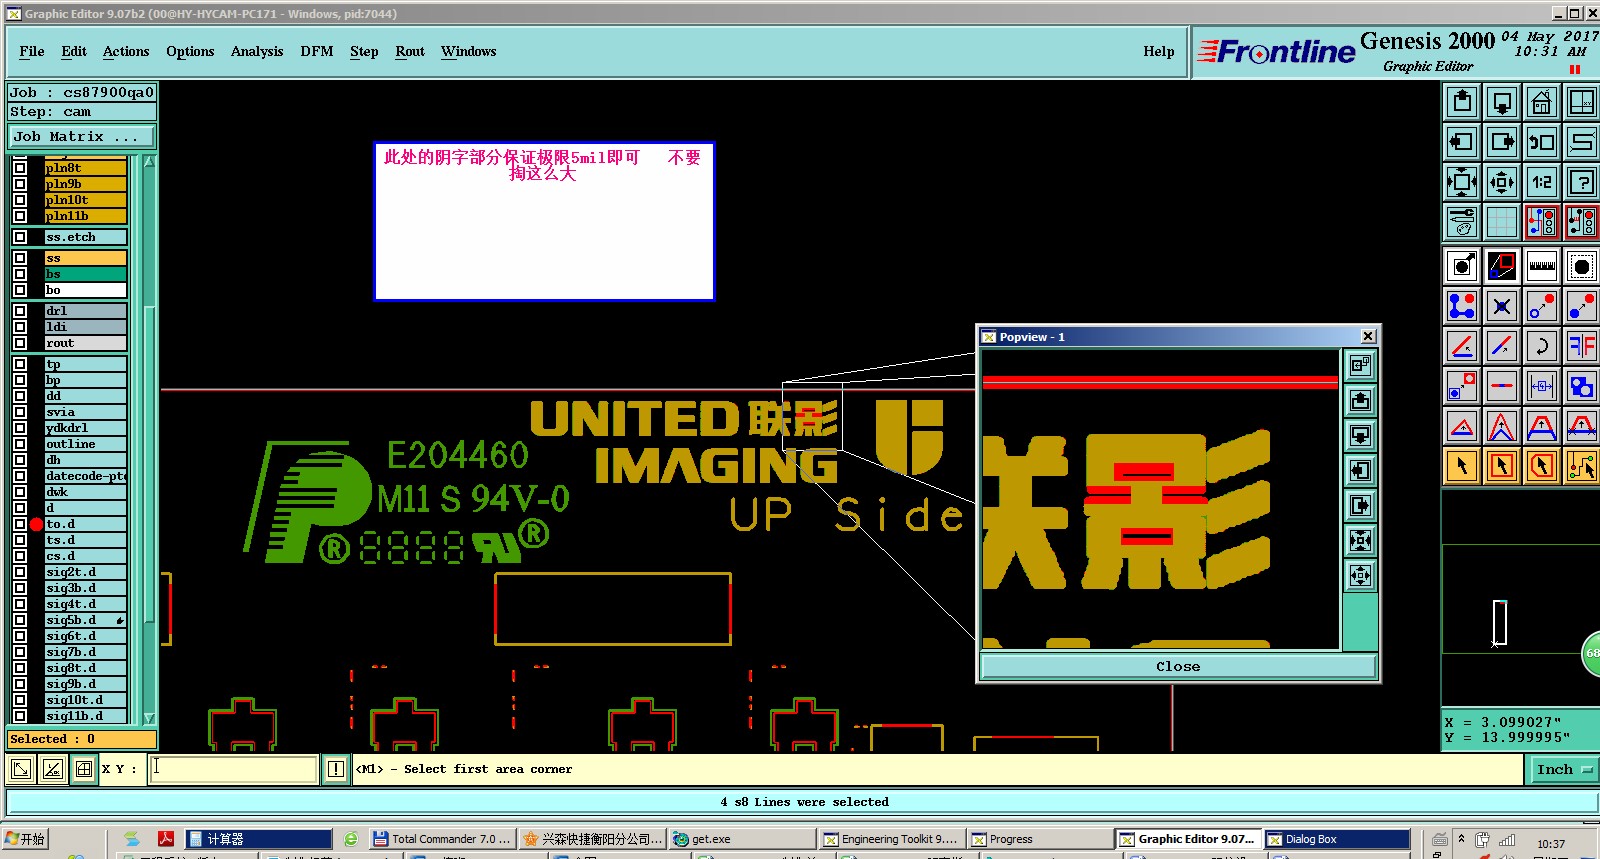The image size is (1600, 859).
Task: Switch to Engineering Toolkit taskbar button
Action: point(890,839)
